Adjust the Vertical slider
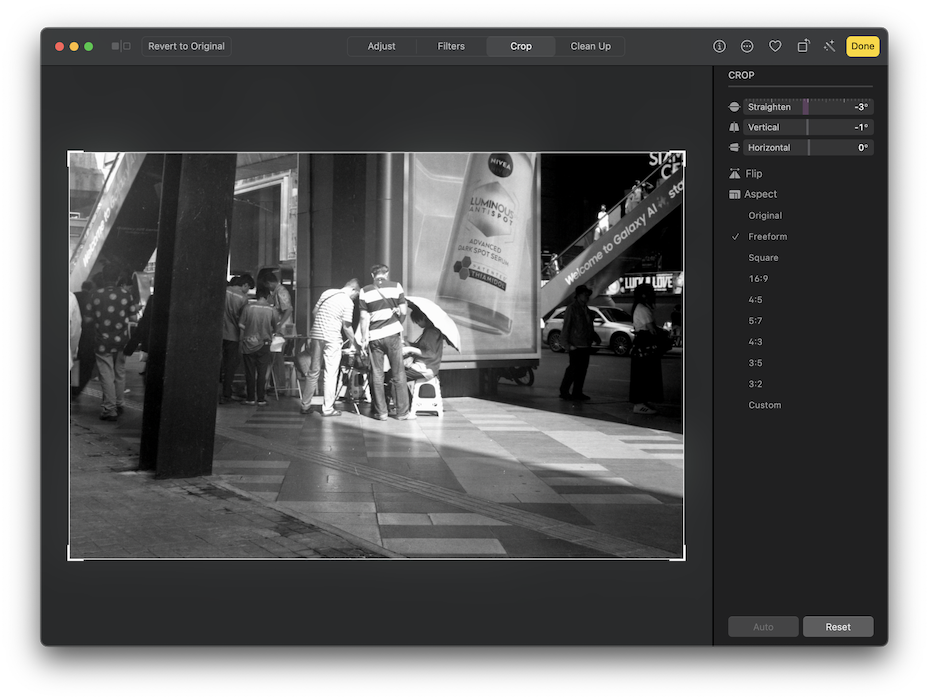 click(x=808, y=127)
